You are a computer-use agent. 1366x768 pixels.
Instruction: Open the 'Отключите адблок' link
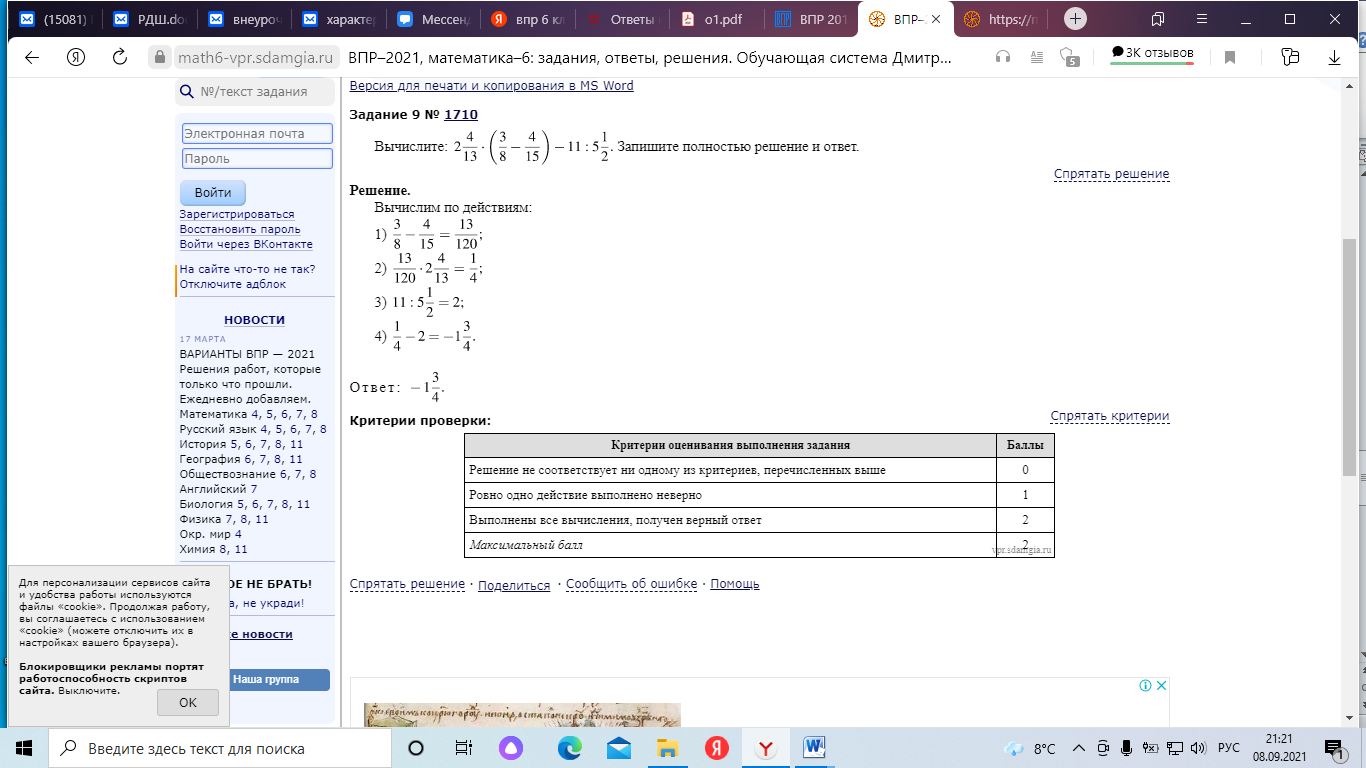tap(233, 284)
